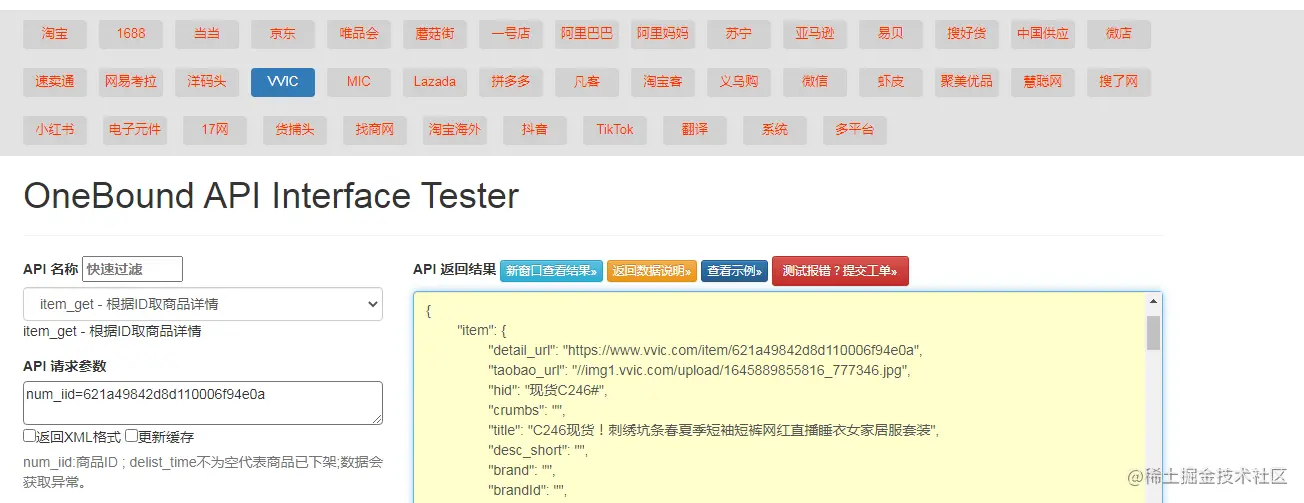This screenshot has width=1304, height=503.
Task: Open the 淘宝 platform tab
Action: tap(55, 34)
